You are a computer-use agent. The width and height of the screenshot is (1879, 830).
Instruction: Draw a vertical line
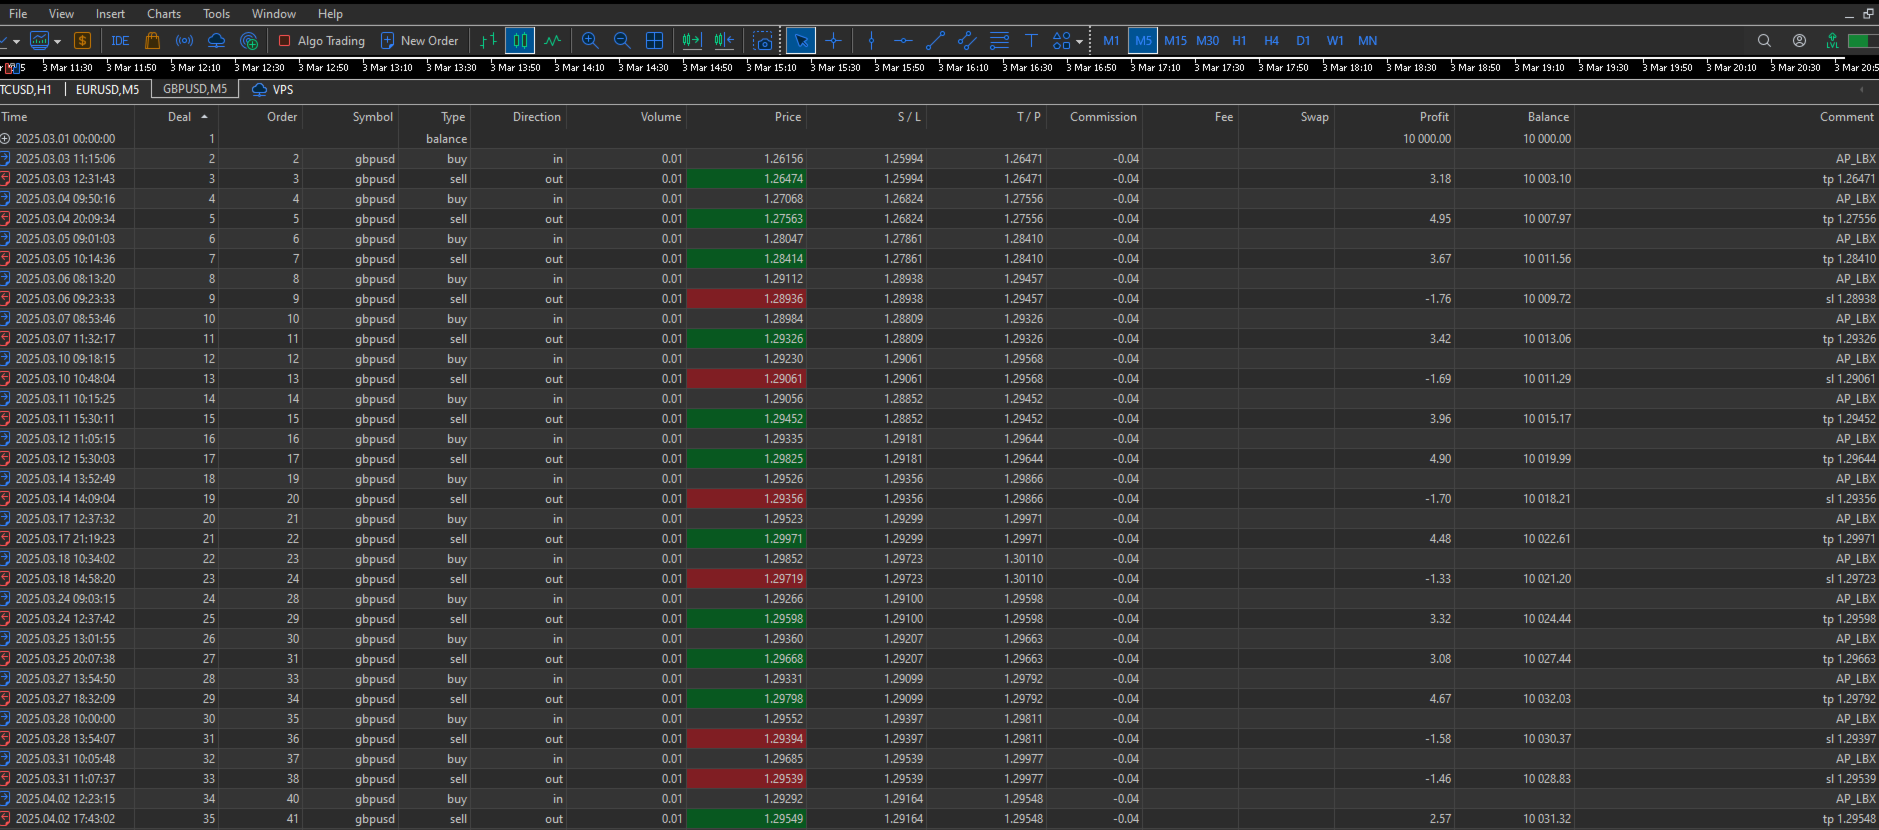pyautogui.click(x=872, y=41)
